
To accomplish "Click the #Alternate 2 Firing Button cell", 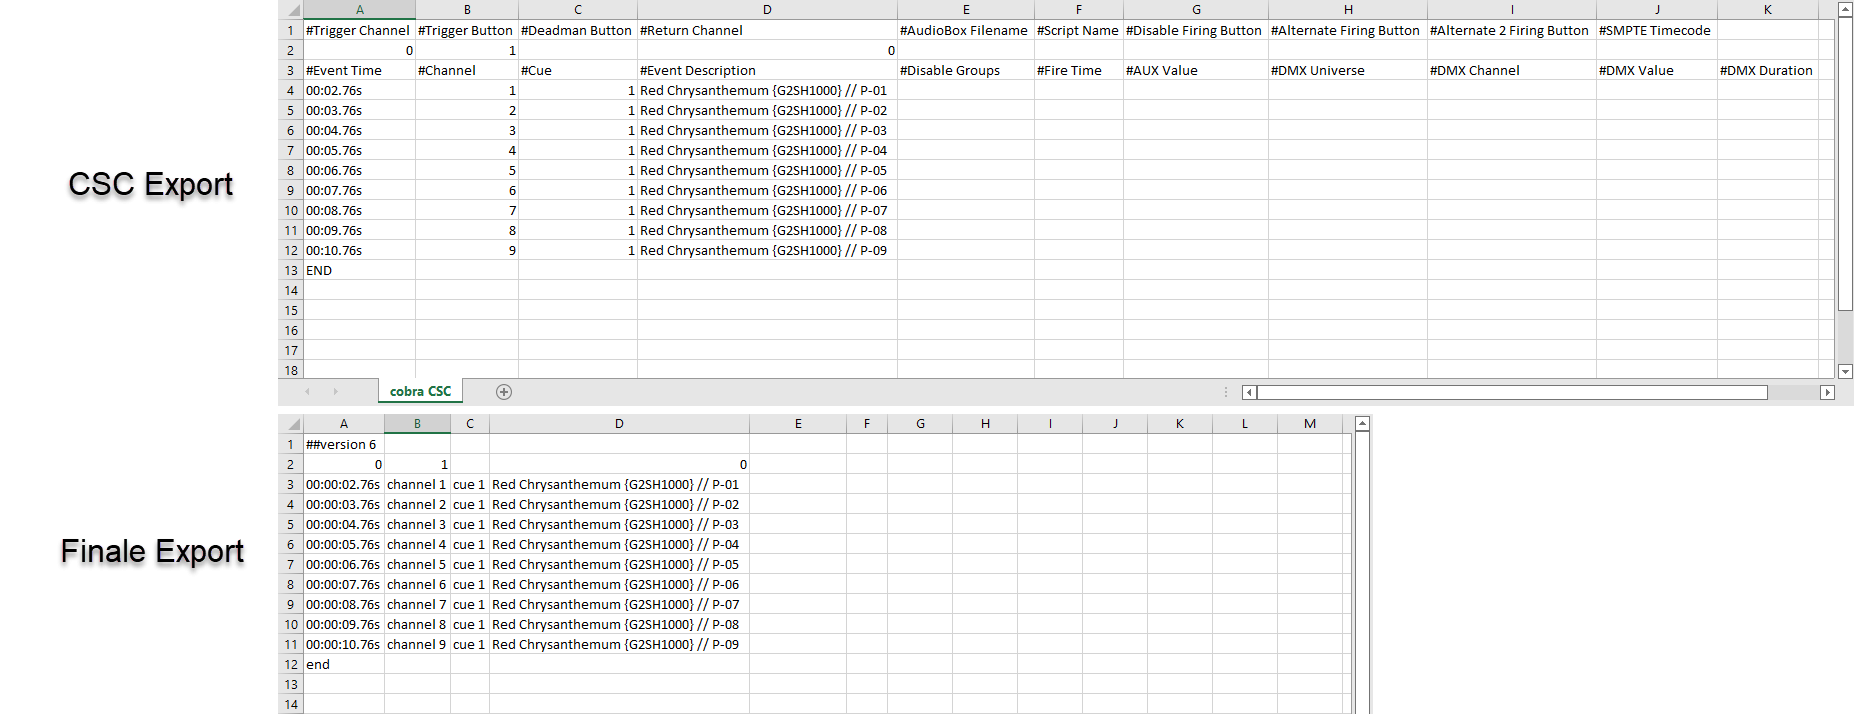I will pyautogui.click(x=1512, y=31).
